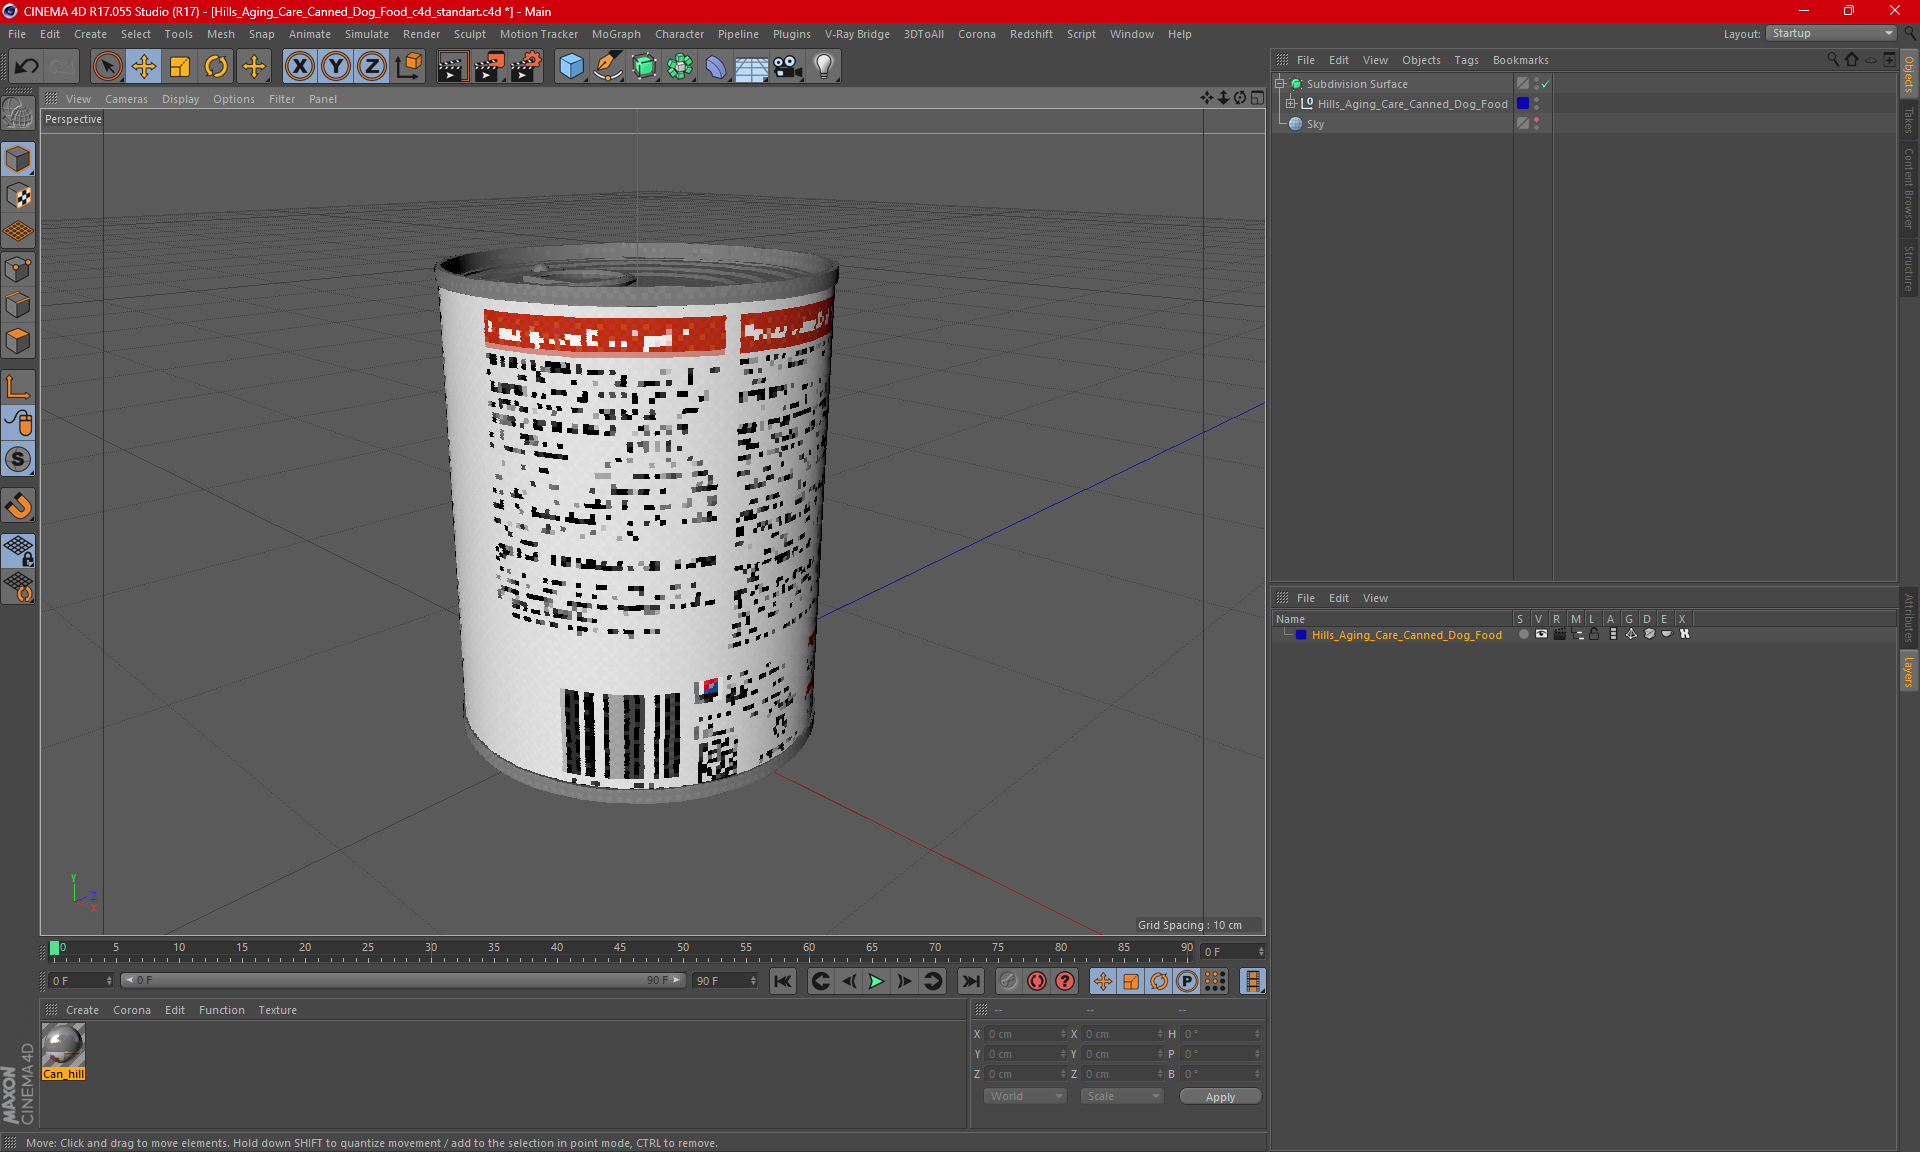Switch to Points mode
The width and height of the screenshot is (1920, 1152).
coord(18,269)
